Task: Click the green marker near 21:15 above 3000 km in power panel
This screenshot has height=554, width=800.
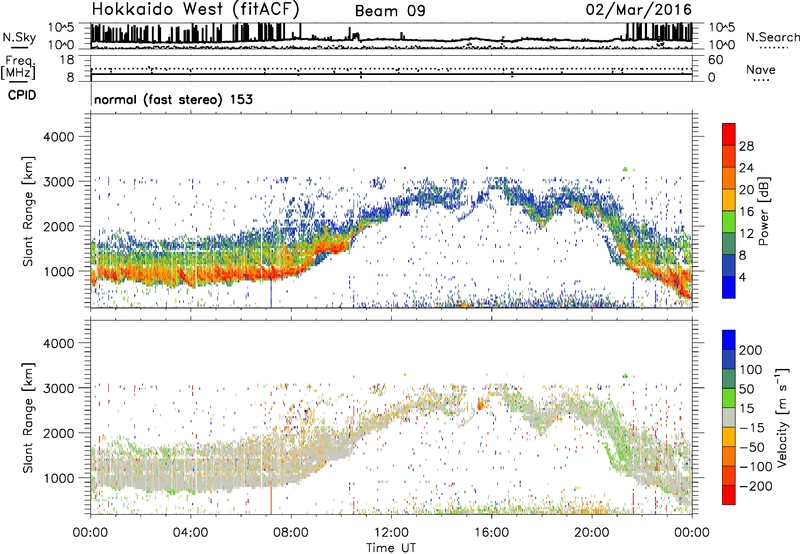Action: [x=625, y=169]
